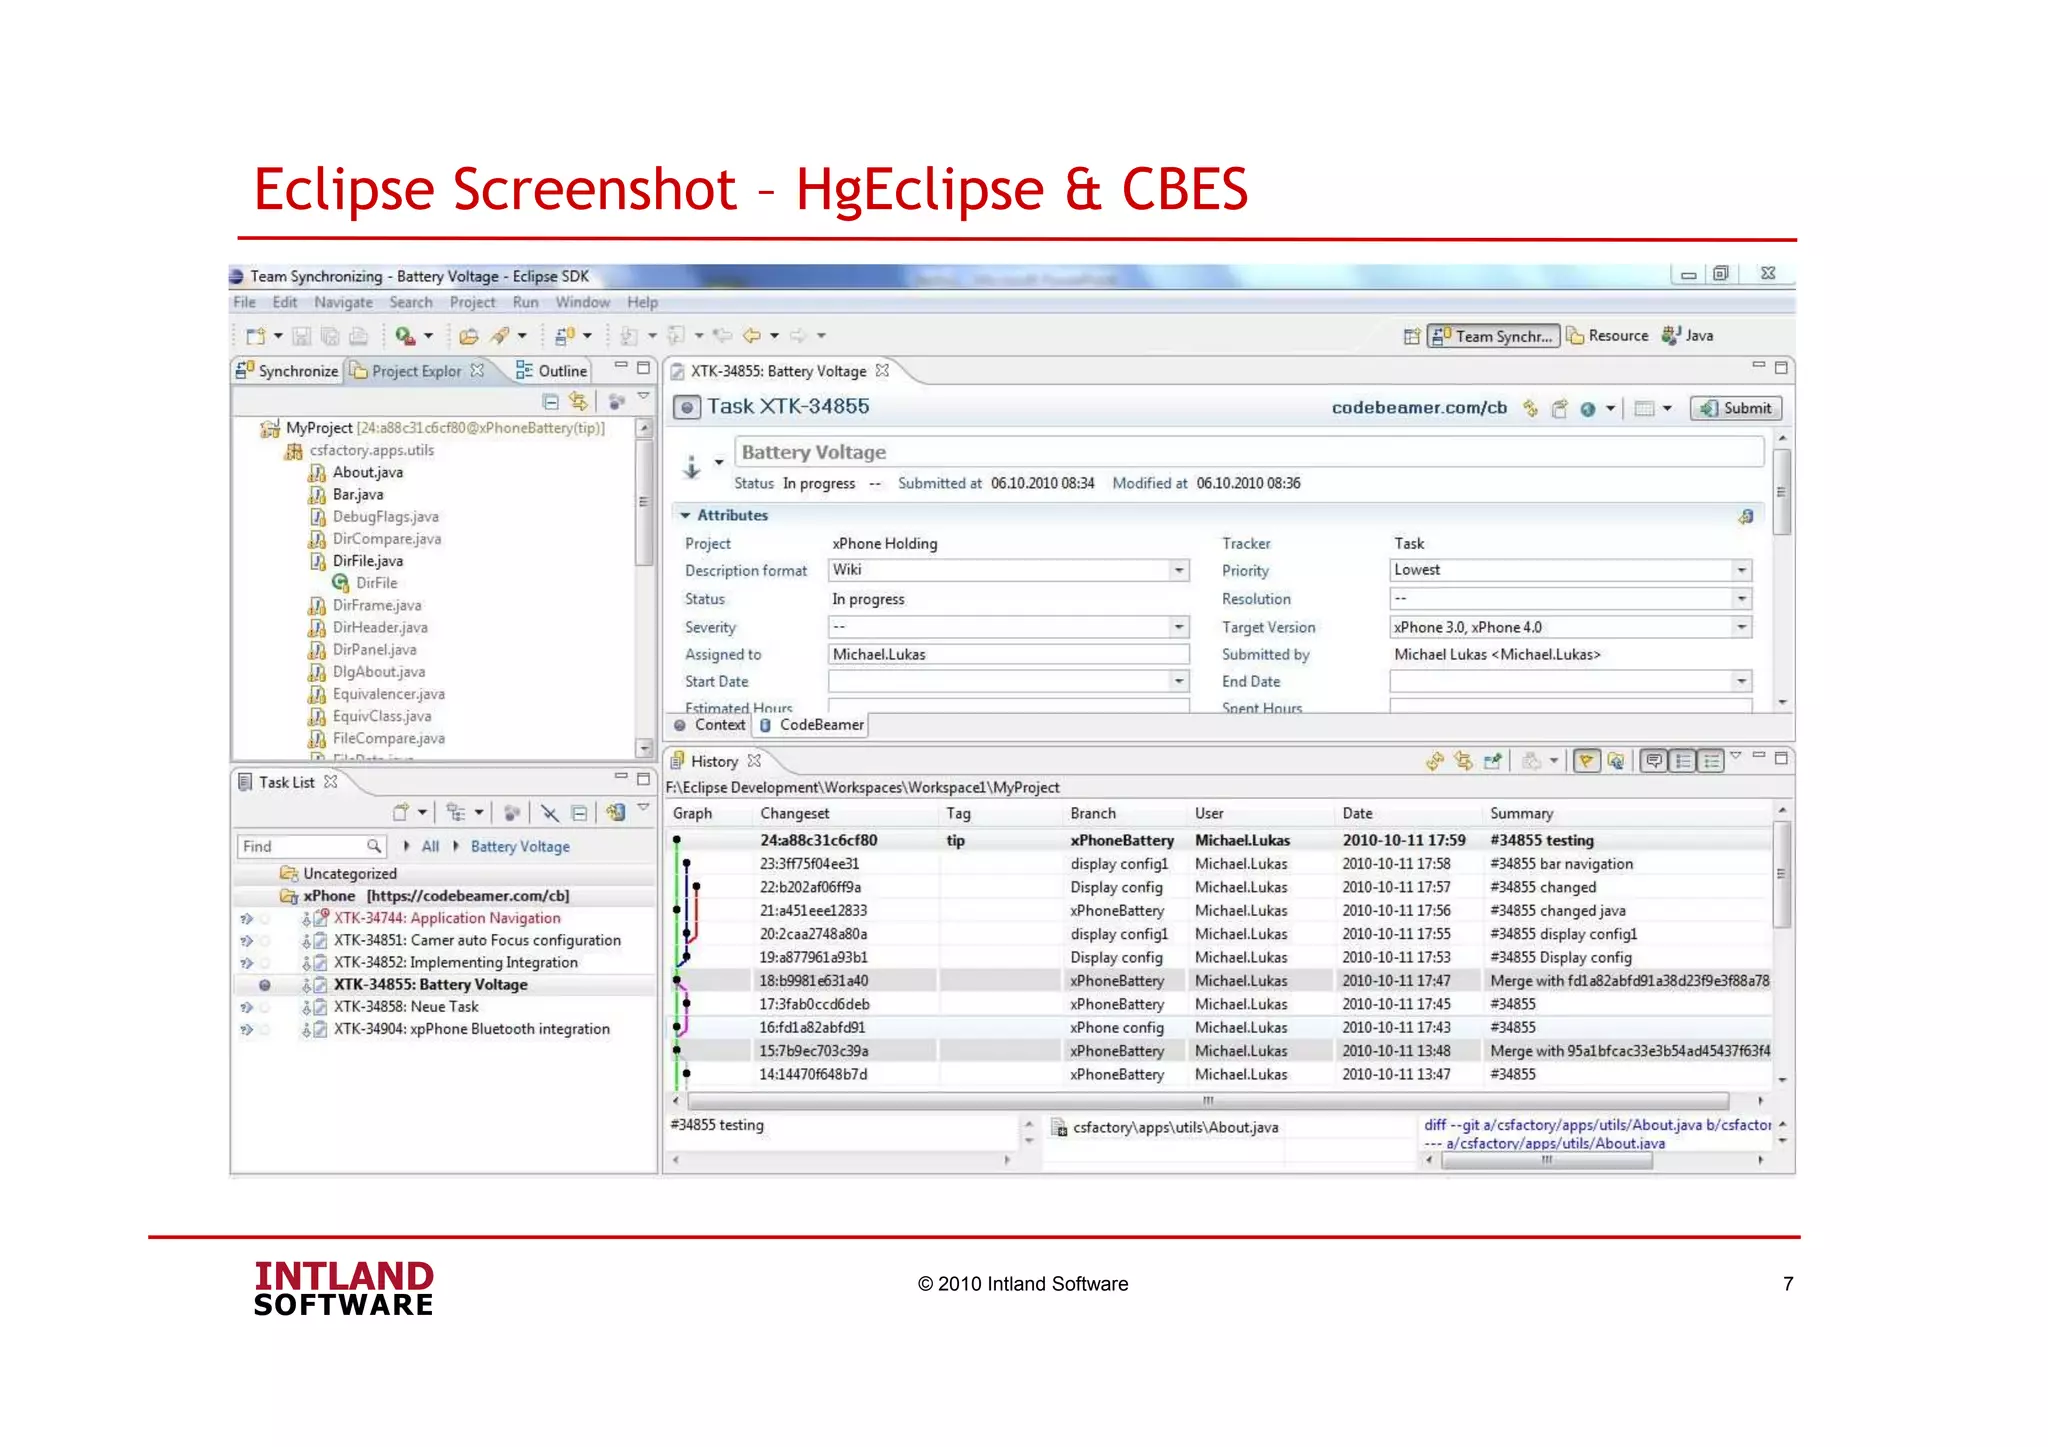Click the Project Explorer vertical scrollbar

(x=644, y=502)
